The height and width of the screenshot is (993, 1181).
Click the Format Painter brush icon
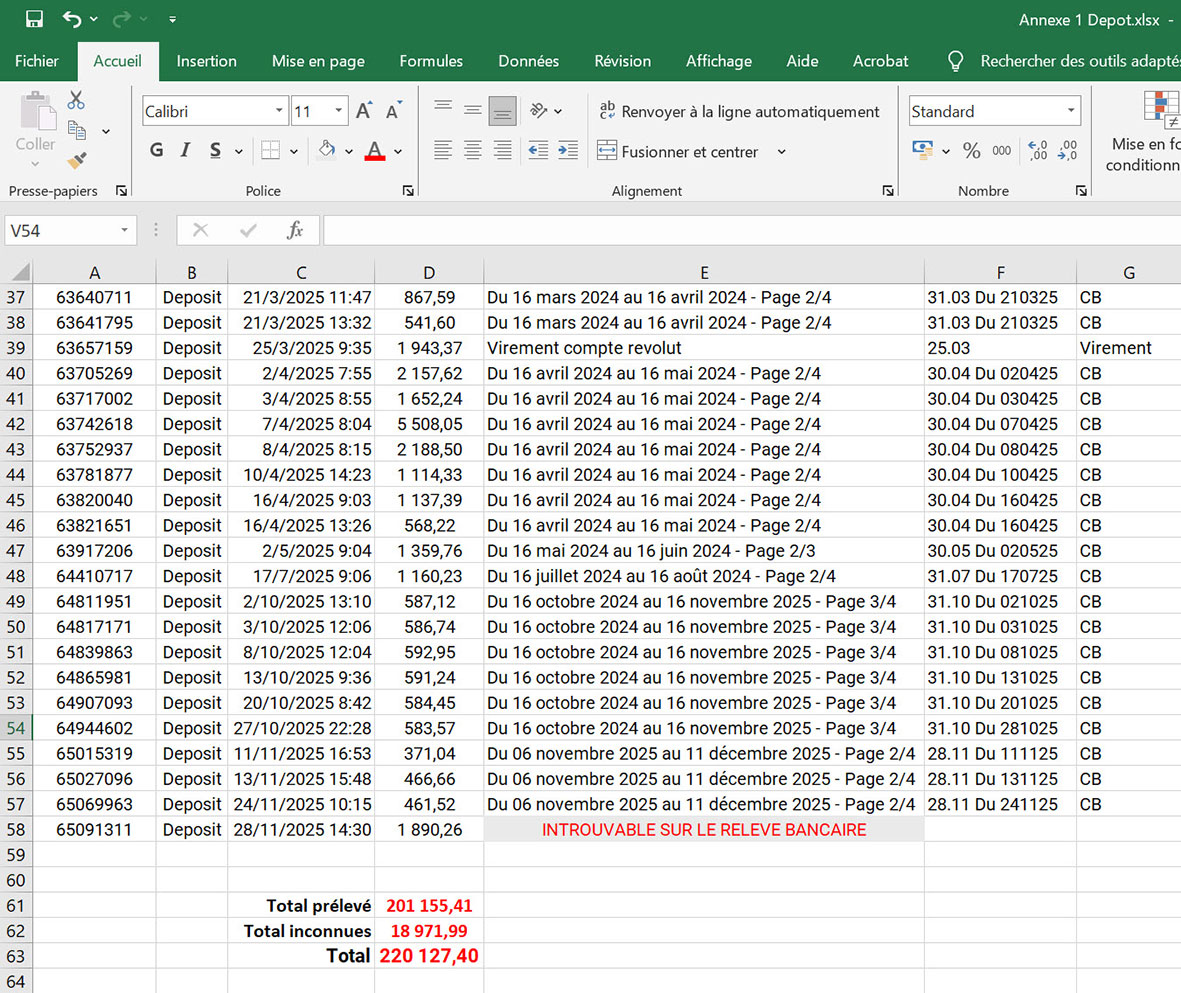pos(76,160)
